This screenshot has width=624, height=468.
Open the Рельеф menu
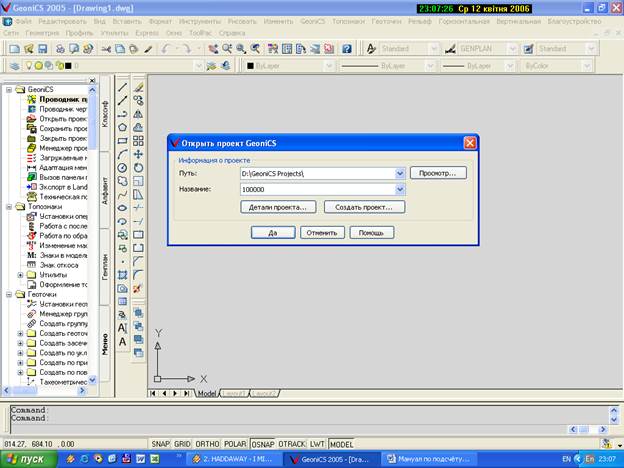click(x=419, y=21)
